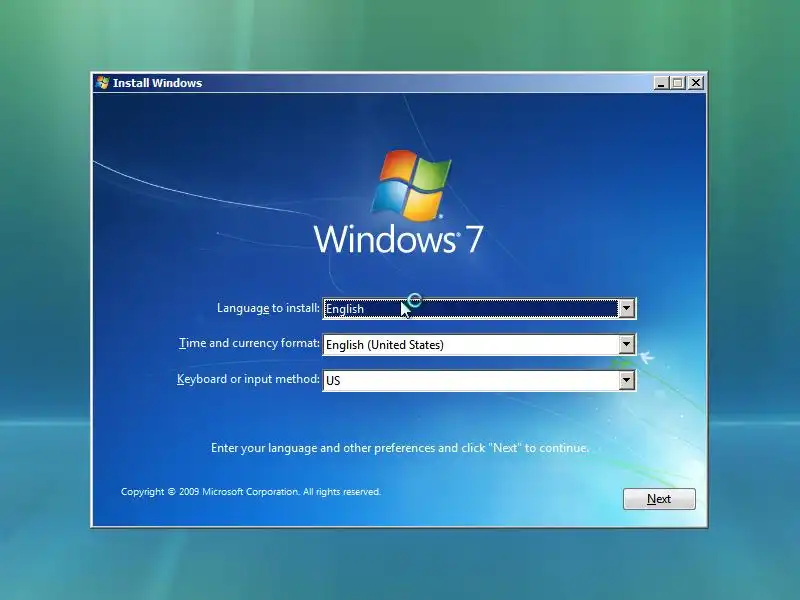The height and width of the screenshot is (600, 800).
Task: Click the Windows 7 wordmark
Action: (398, 239)
